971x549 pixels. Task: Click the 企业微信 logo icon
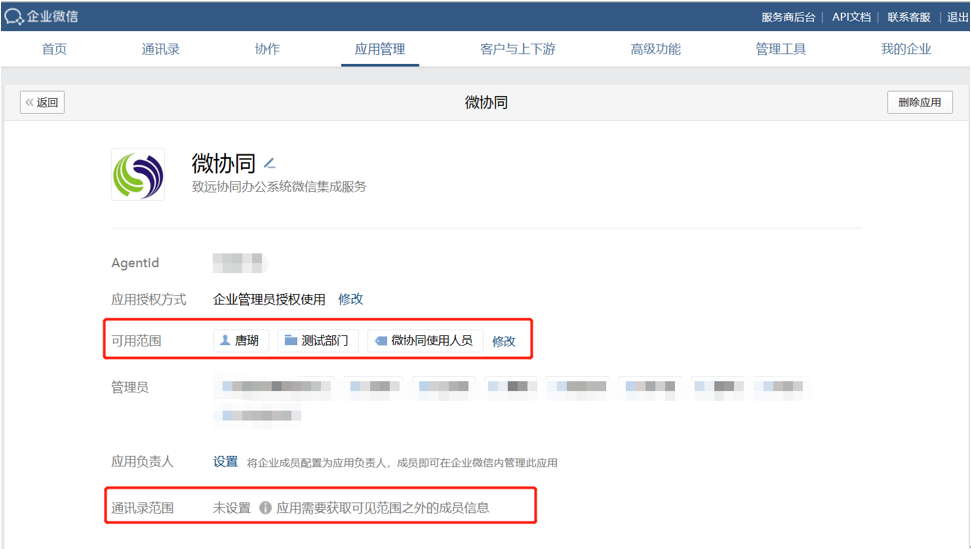pos(13,17)
